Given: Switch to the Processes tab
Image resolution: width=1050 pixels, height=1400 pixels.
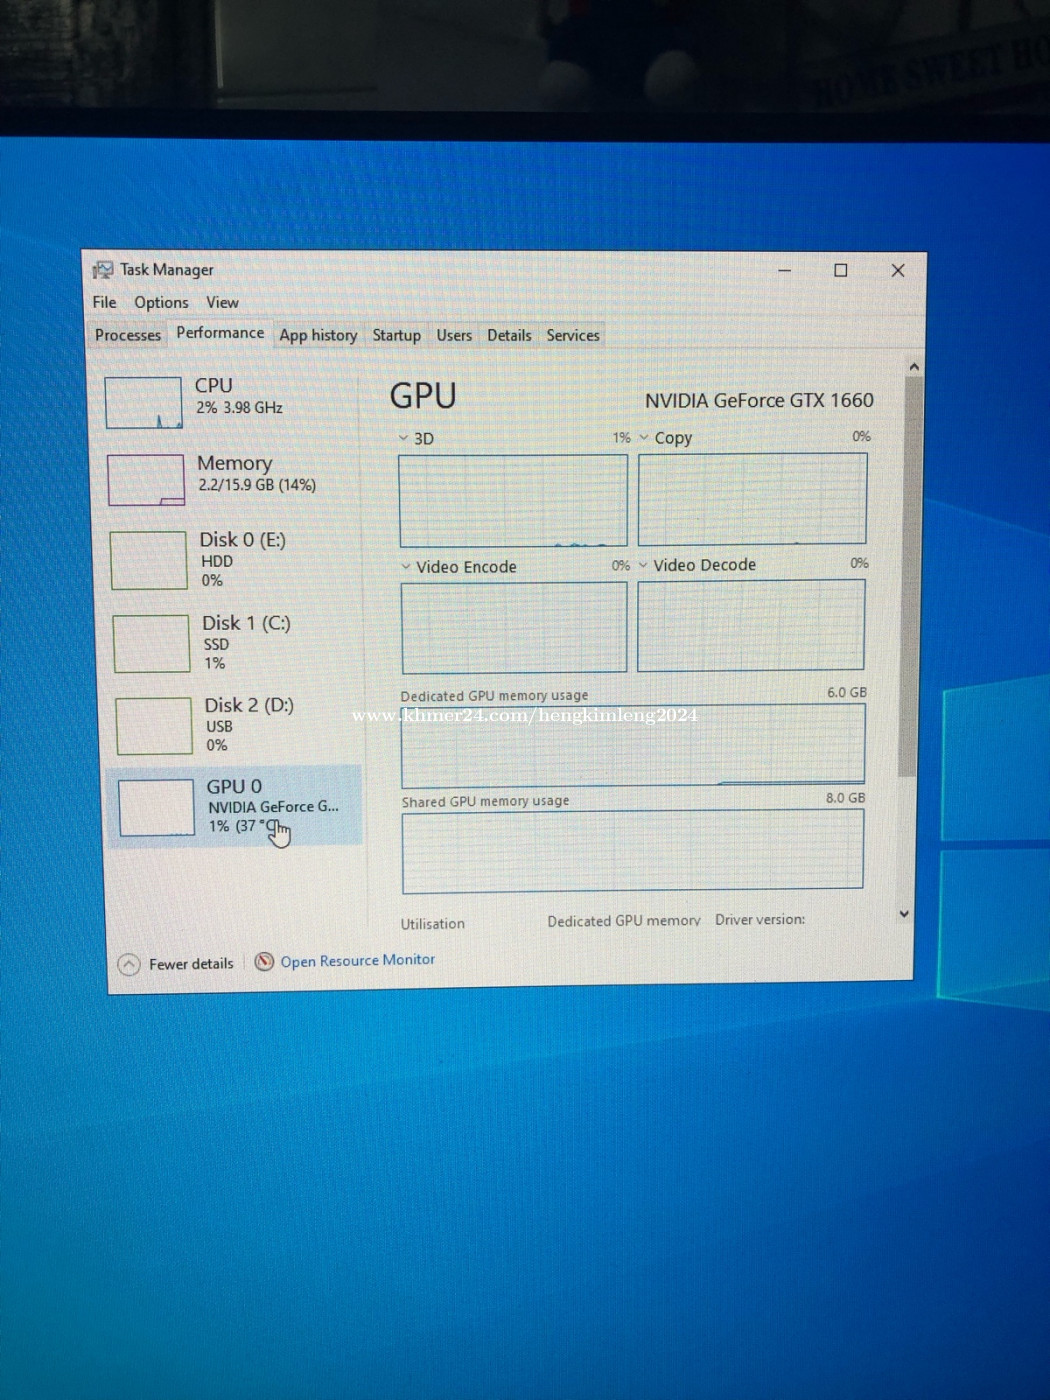Looking at the screenshot, I should pos(127,335).
